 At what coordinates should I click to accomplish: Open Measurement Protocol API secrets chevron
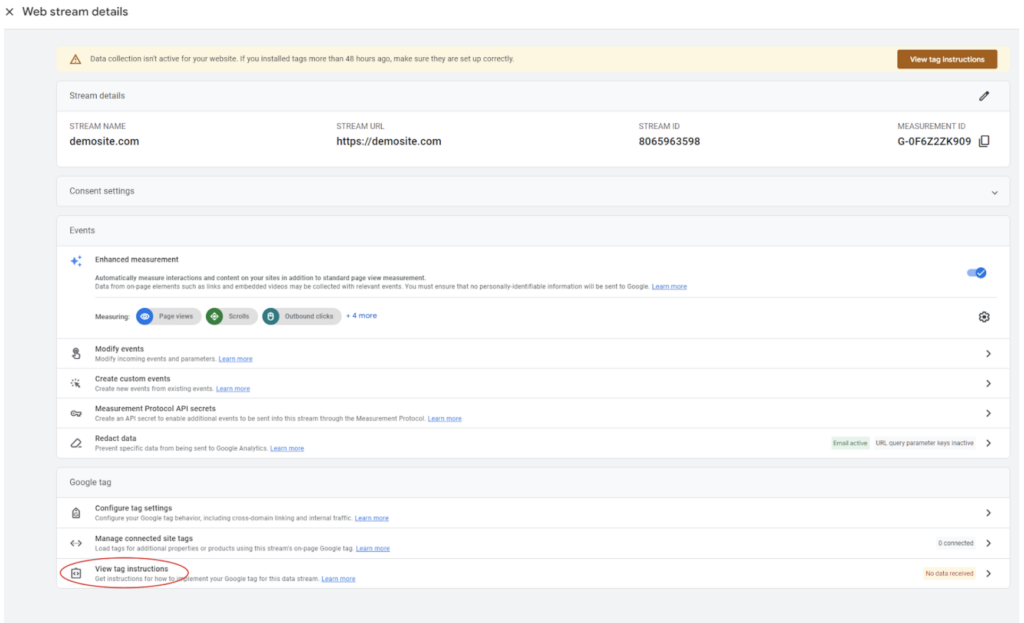coord(989,413)
